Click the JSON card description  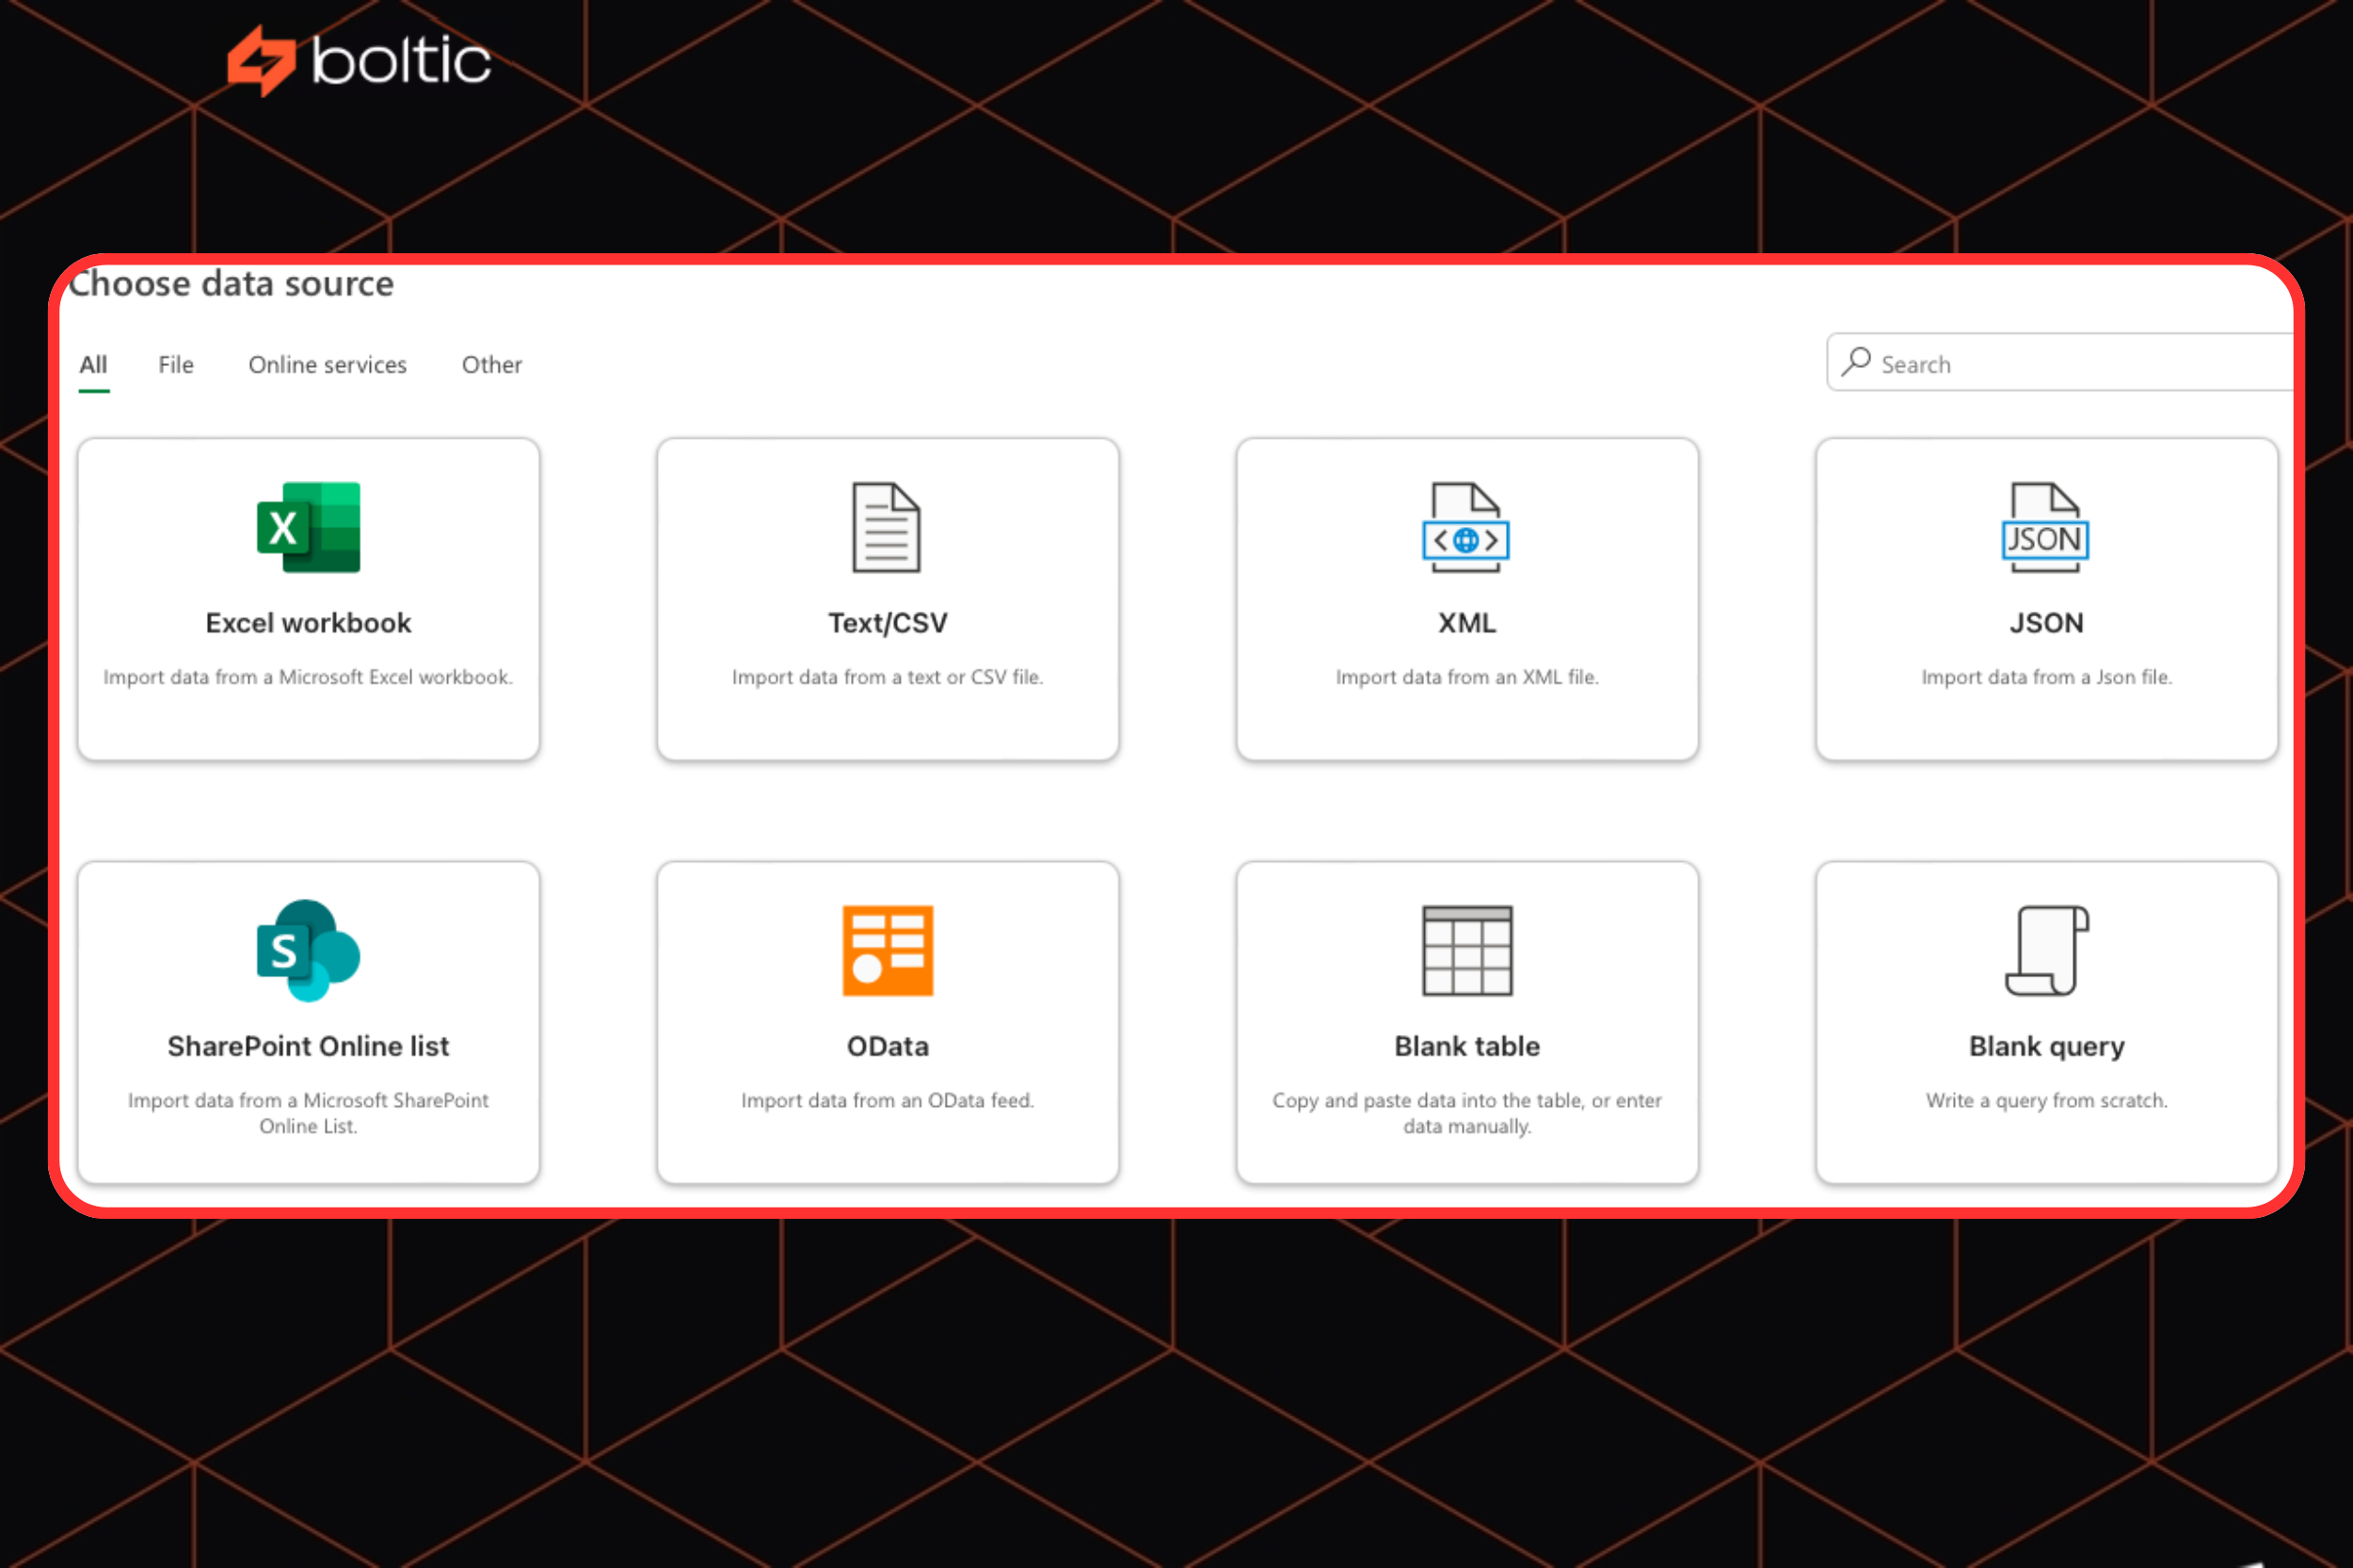click(2046, 677)
